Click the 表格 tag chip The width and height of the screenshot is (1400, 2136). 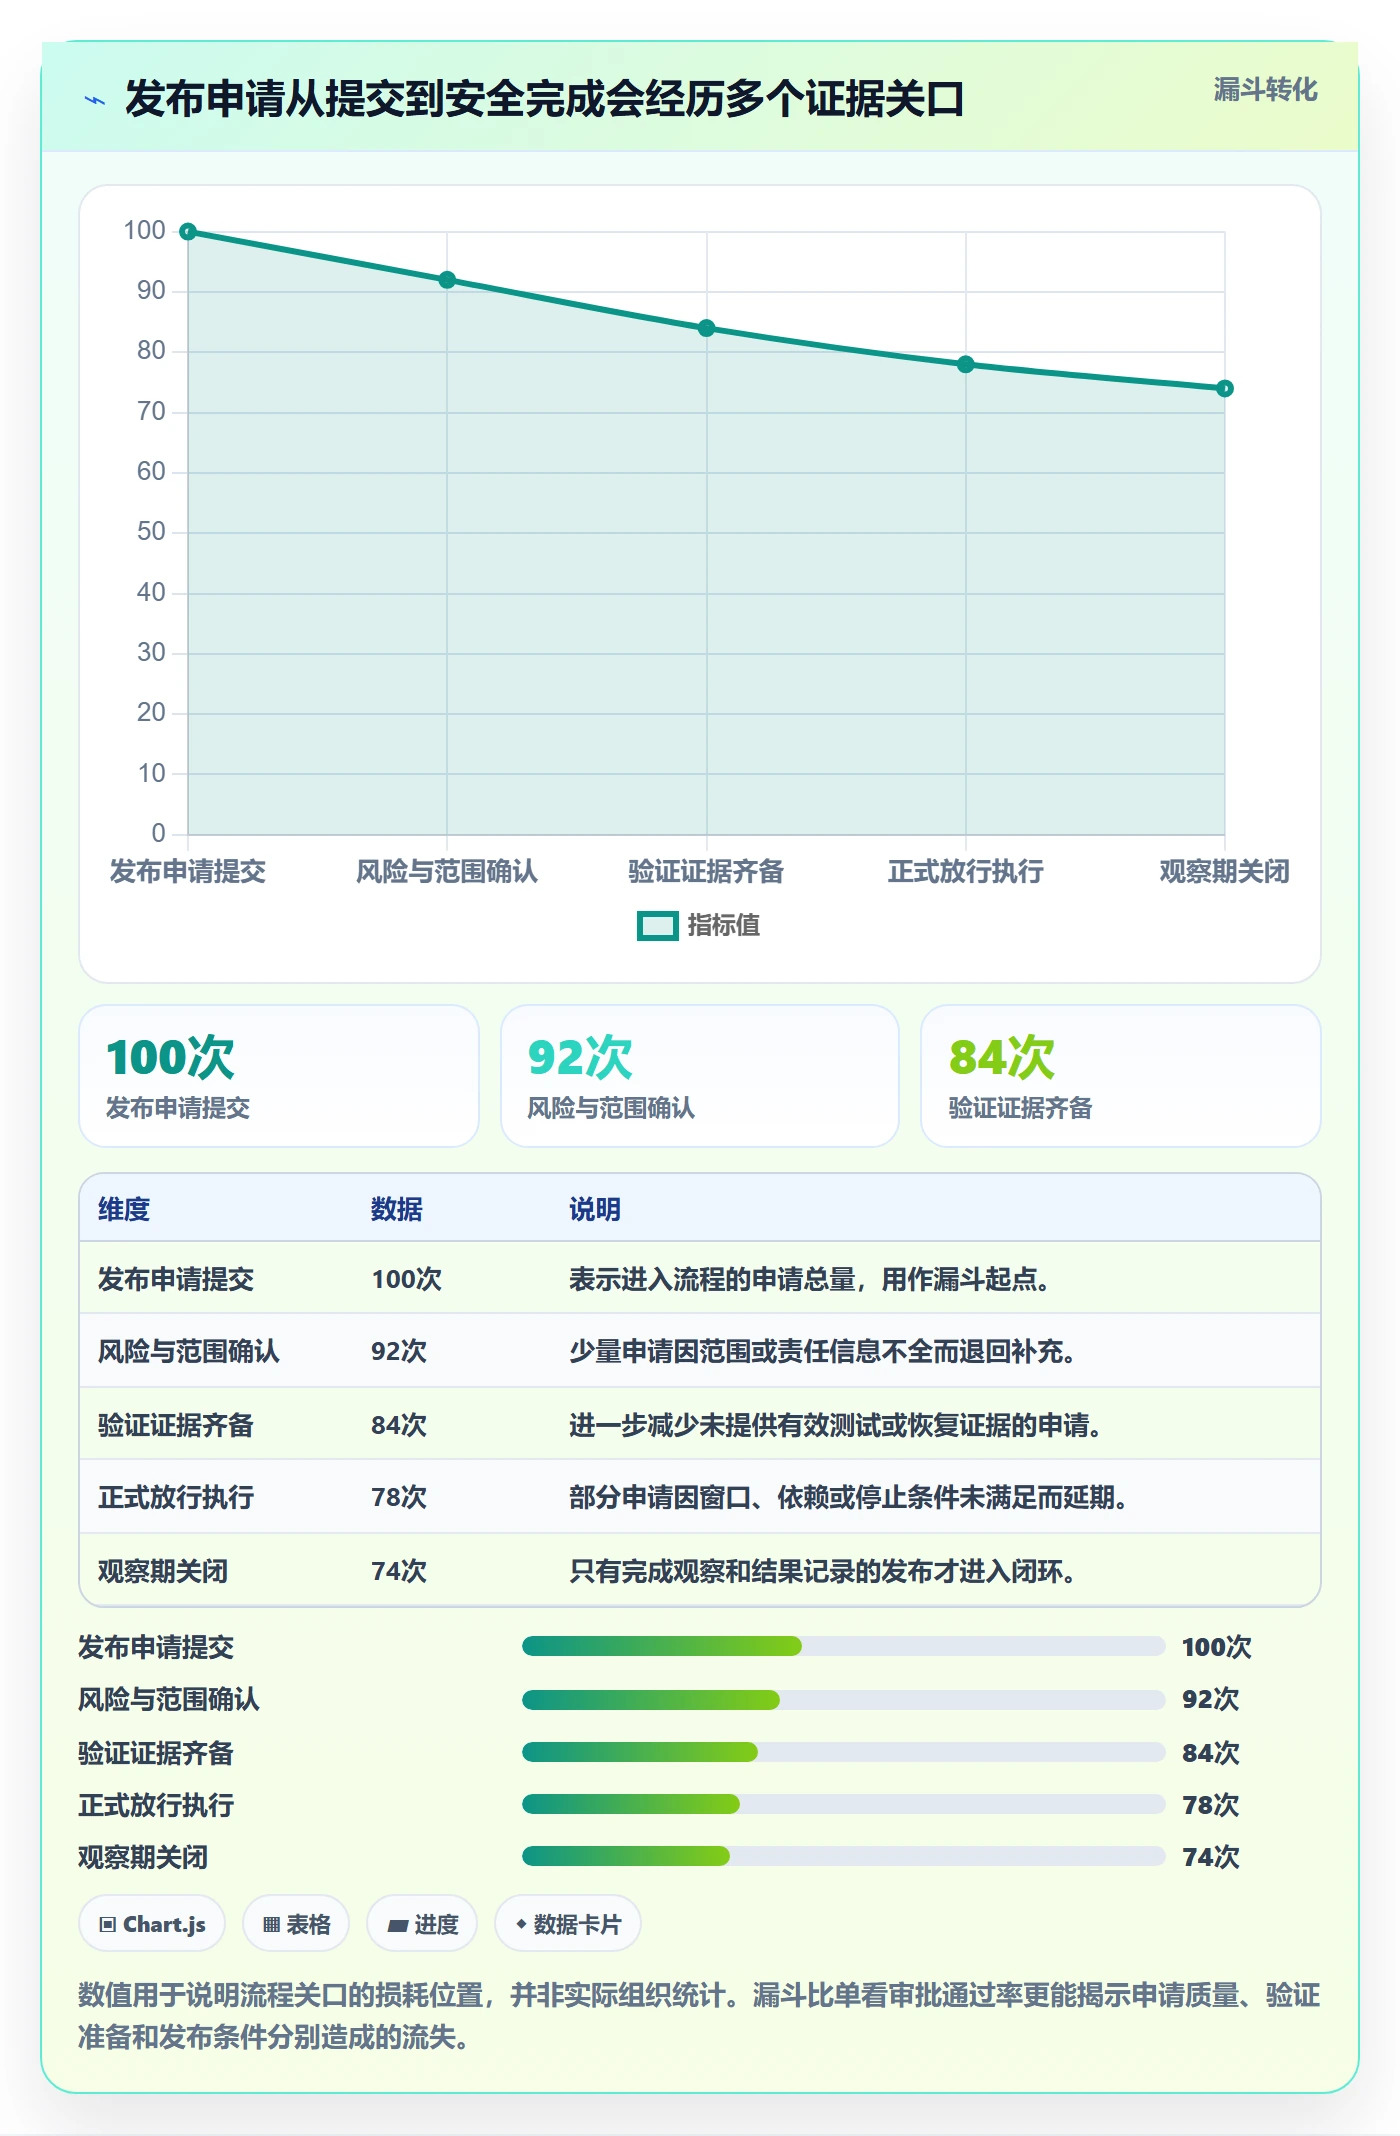(296, 1924)
